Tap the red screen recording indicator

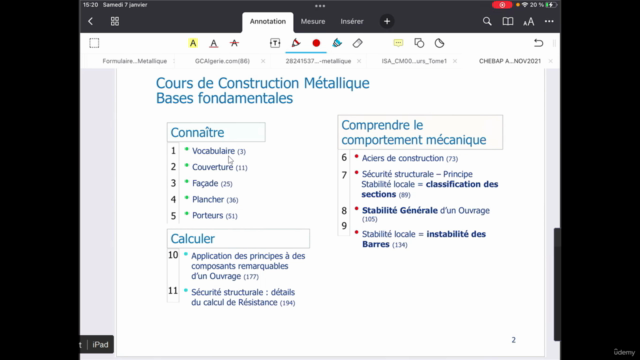point(502,5)
